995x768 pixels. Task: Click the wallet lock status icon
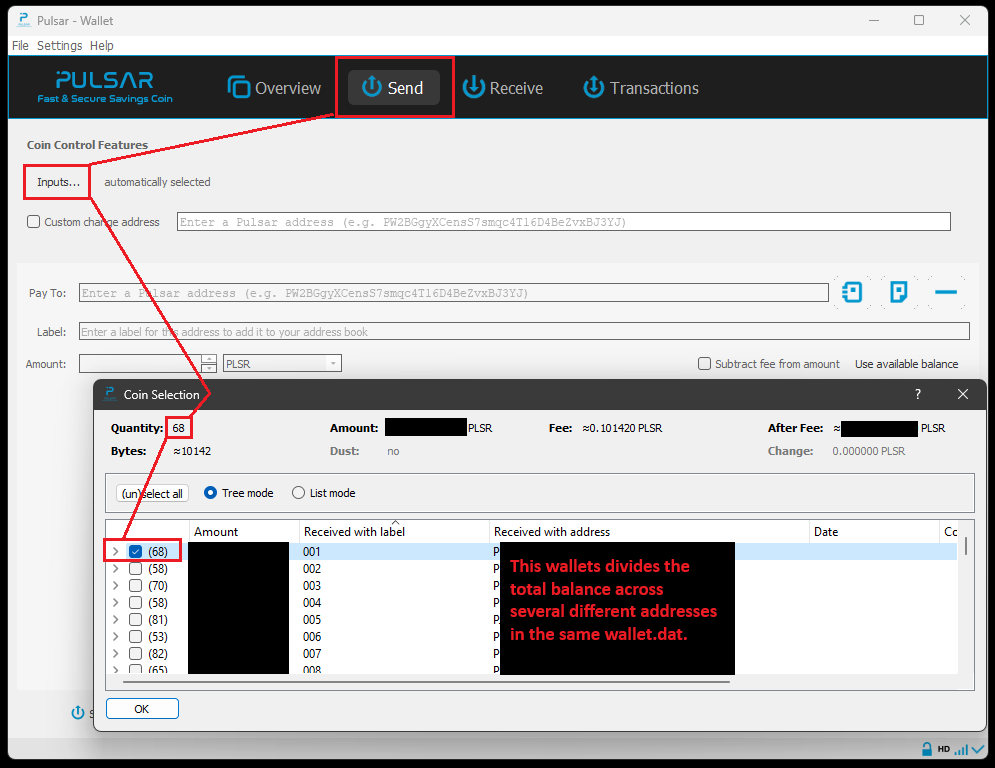(926, 748)
